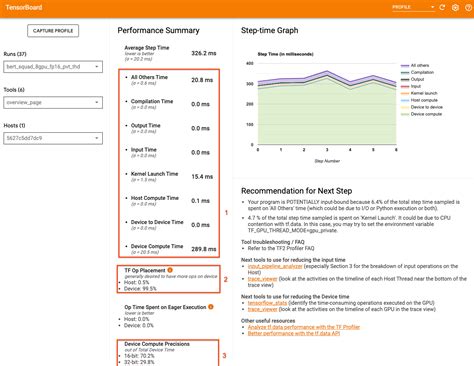Click Step Number axis label
Image resolution: width=474 pixels, height=366 pixels.
pos(327,161)
